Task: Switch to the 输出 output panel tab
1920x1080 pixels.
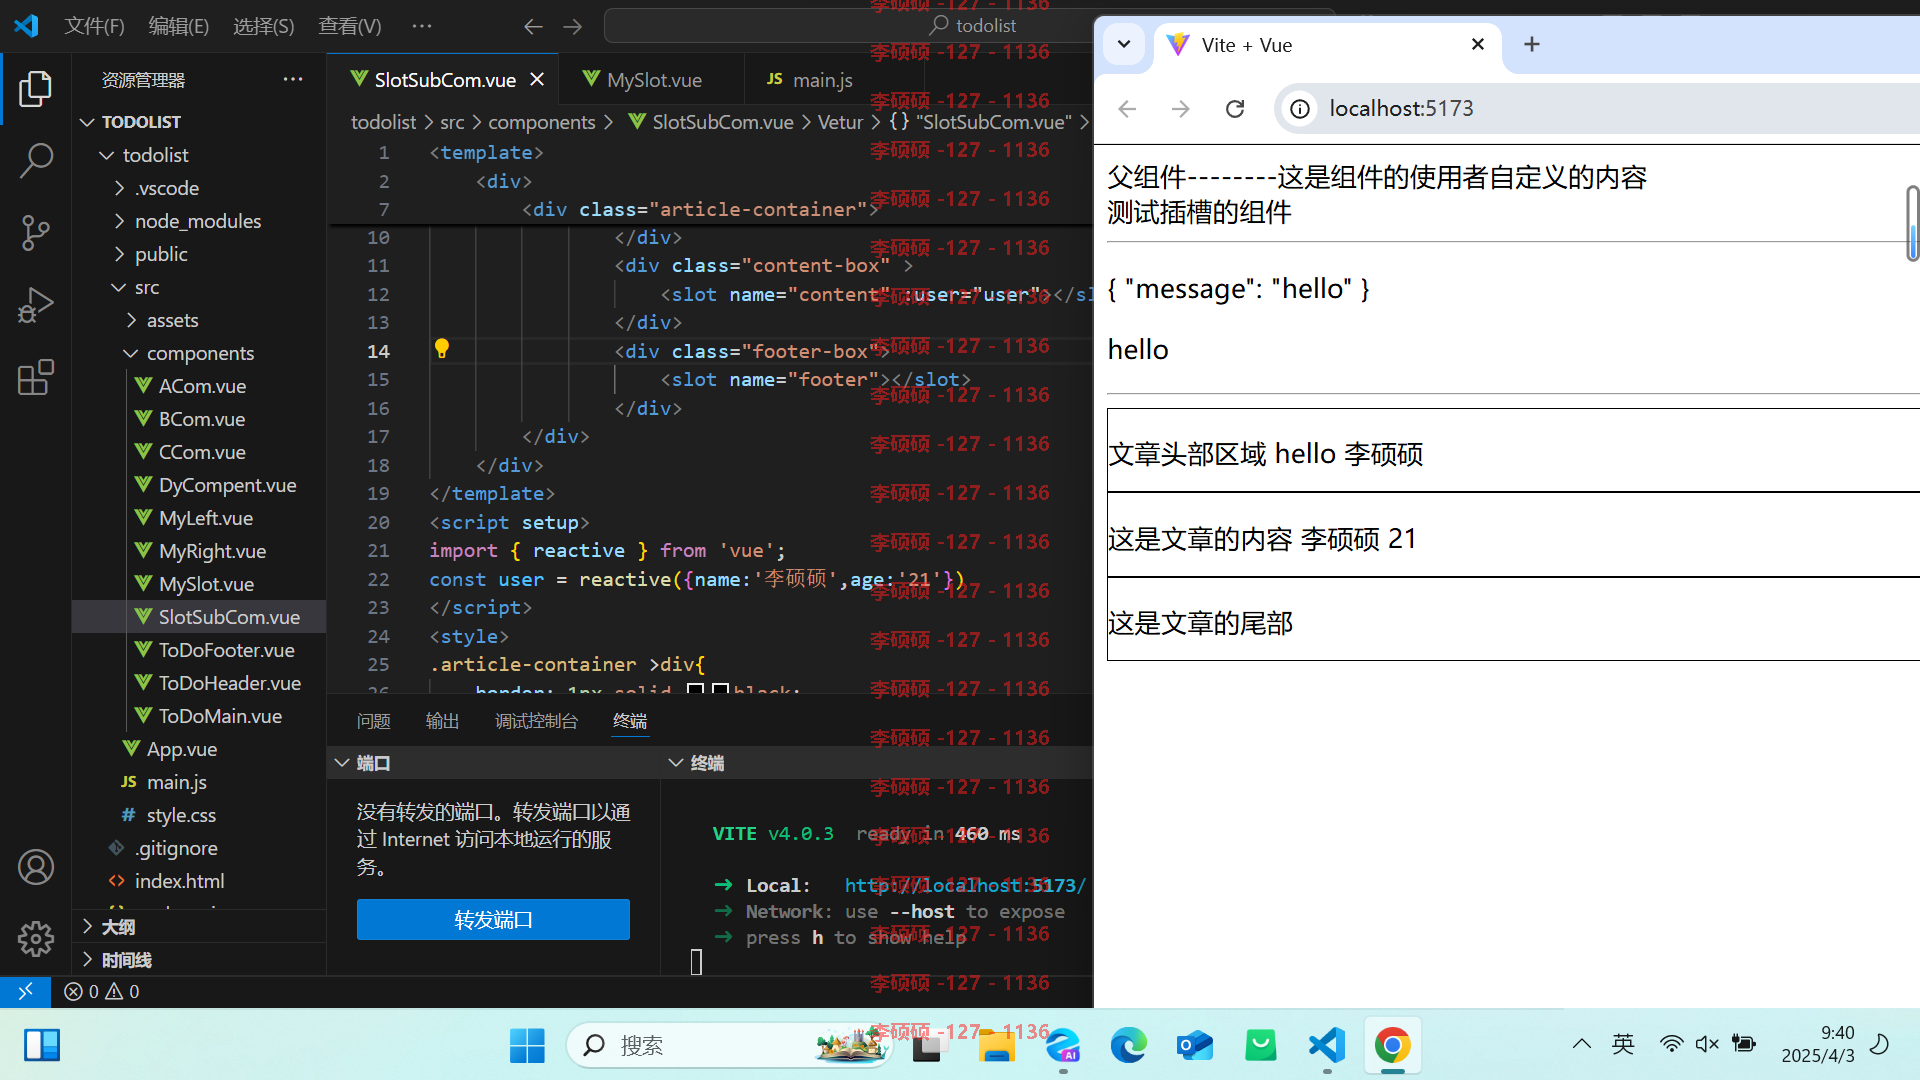Action: [x=442, y=721]
